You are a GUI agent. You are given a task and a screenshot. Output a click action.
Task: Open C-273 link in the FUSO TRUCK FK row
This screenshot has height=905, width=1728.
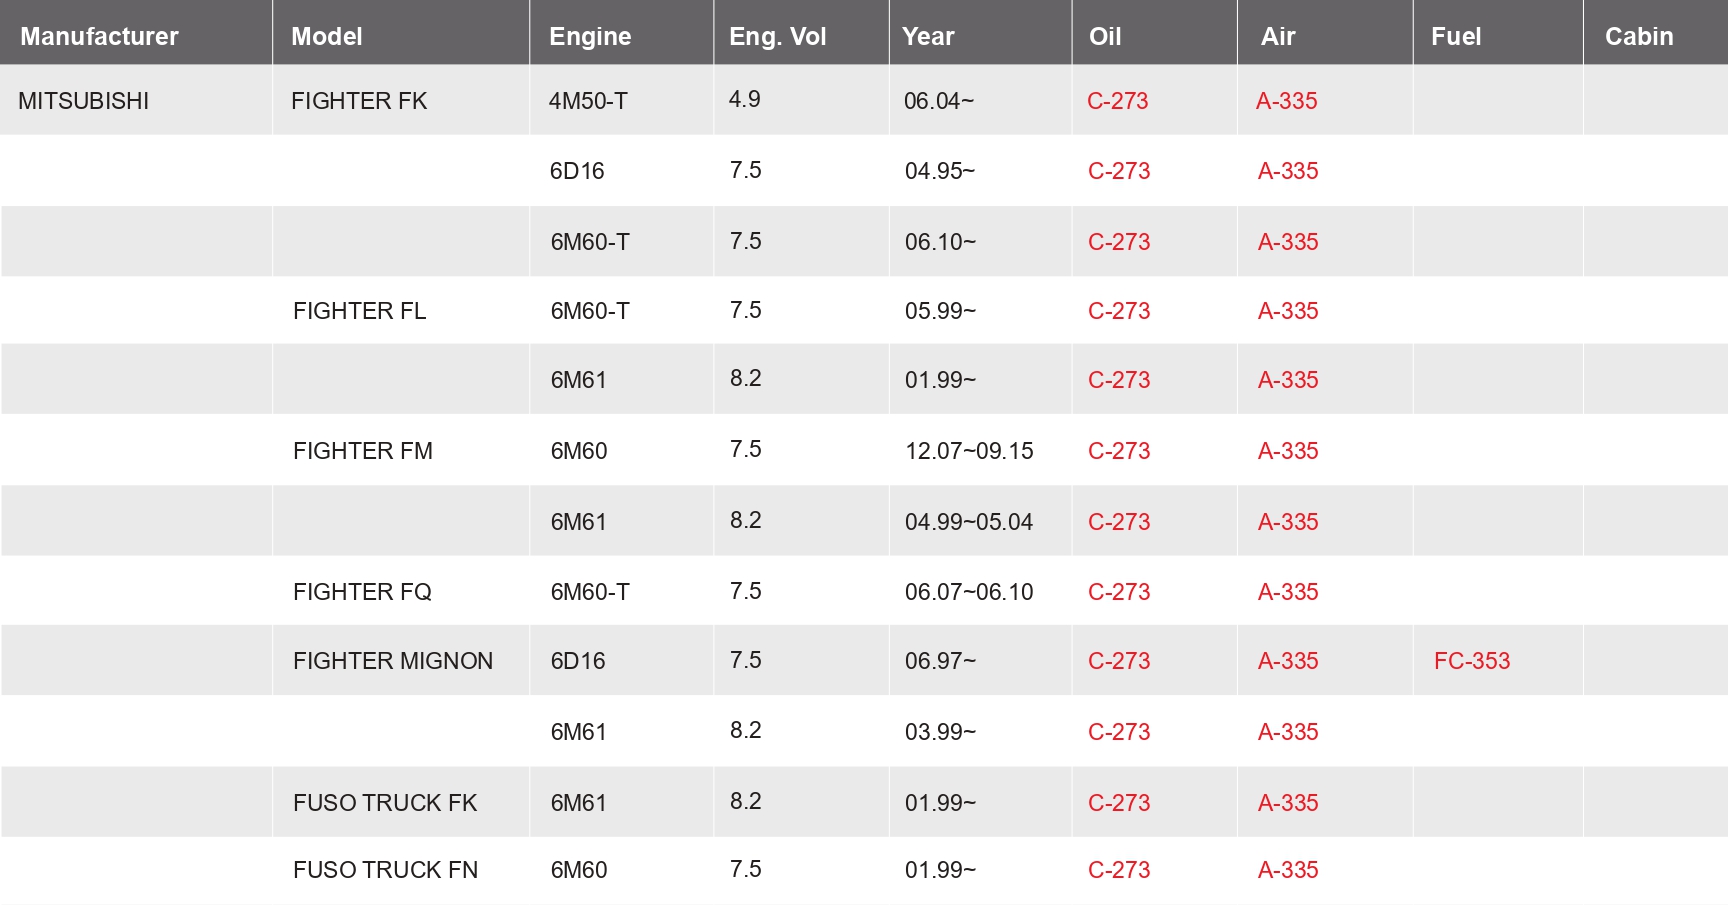tap(1119, 803)
